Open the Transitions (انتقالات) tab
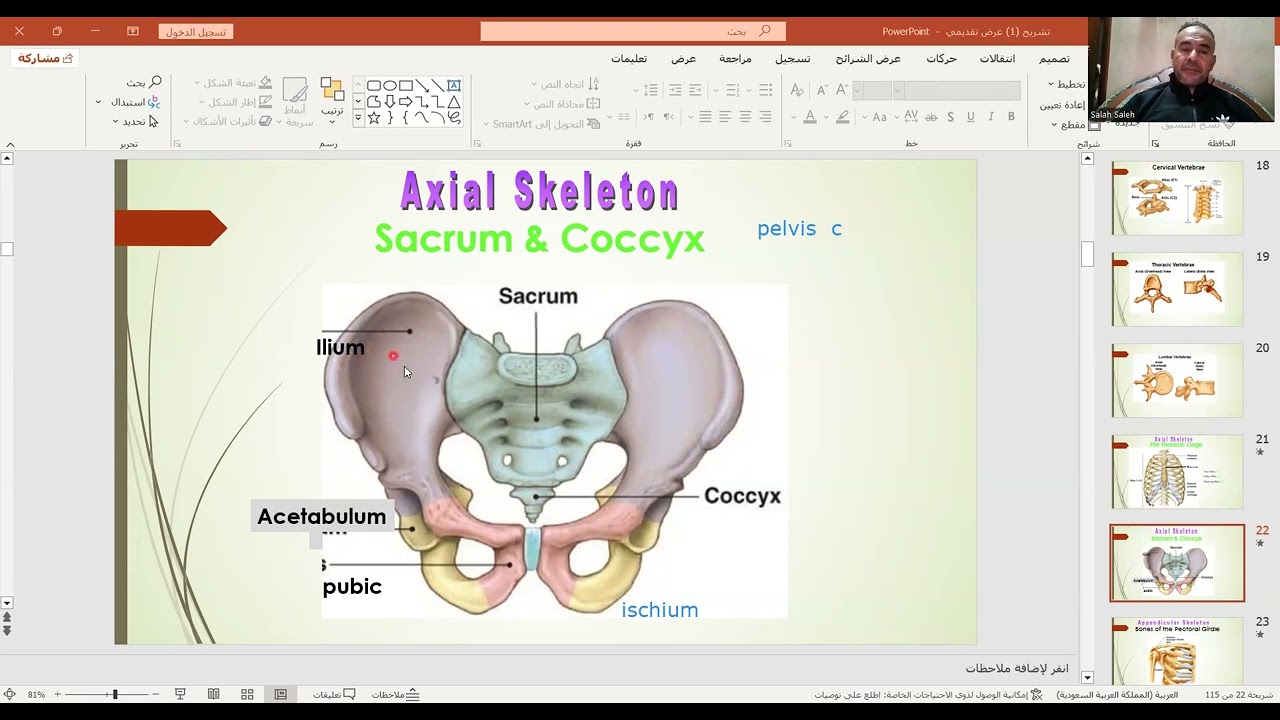Viewport: 1280px width, 720px height. 997,58
